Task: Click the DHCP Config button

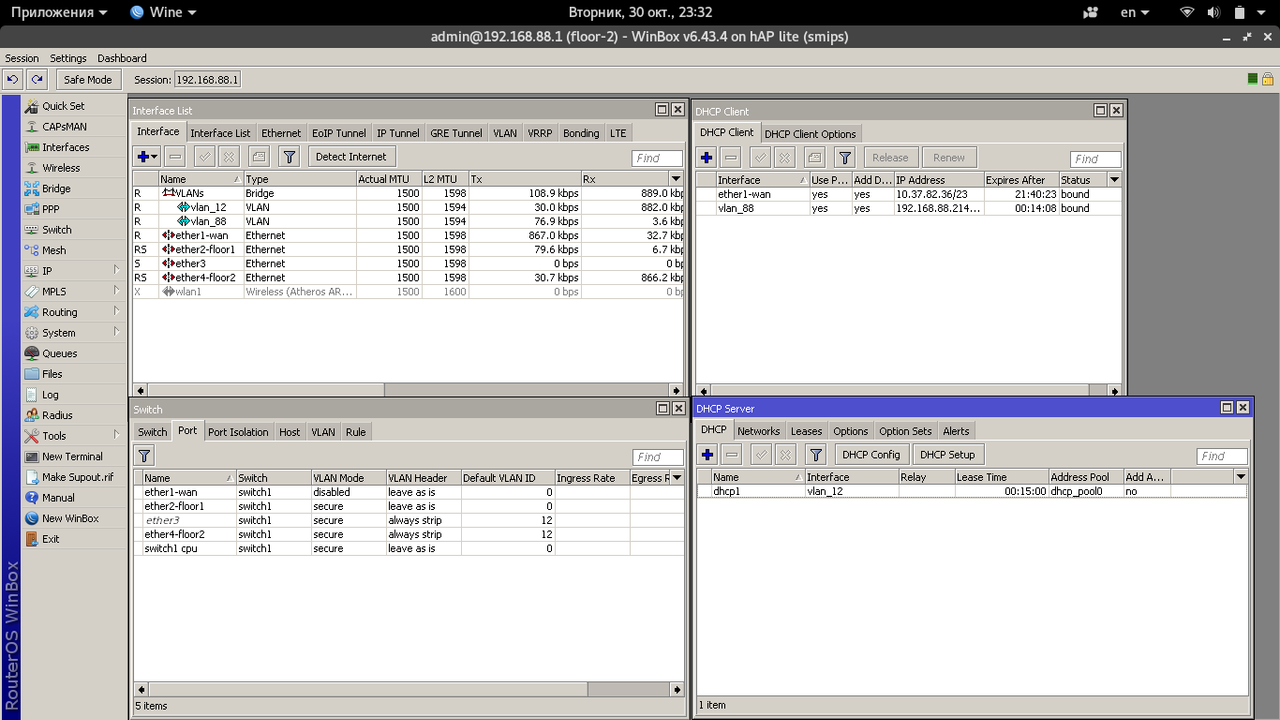Action: coord(871,455)
